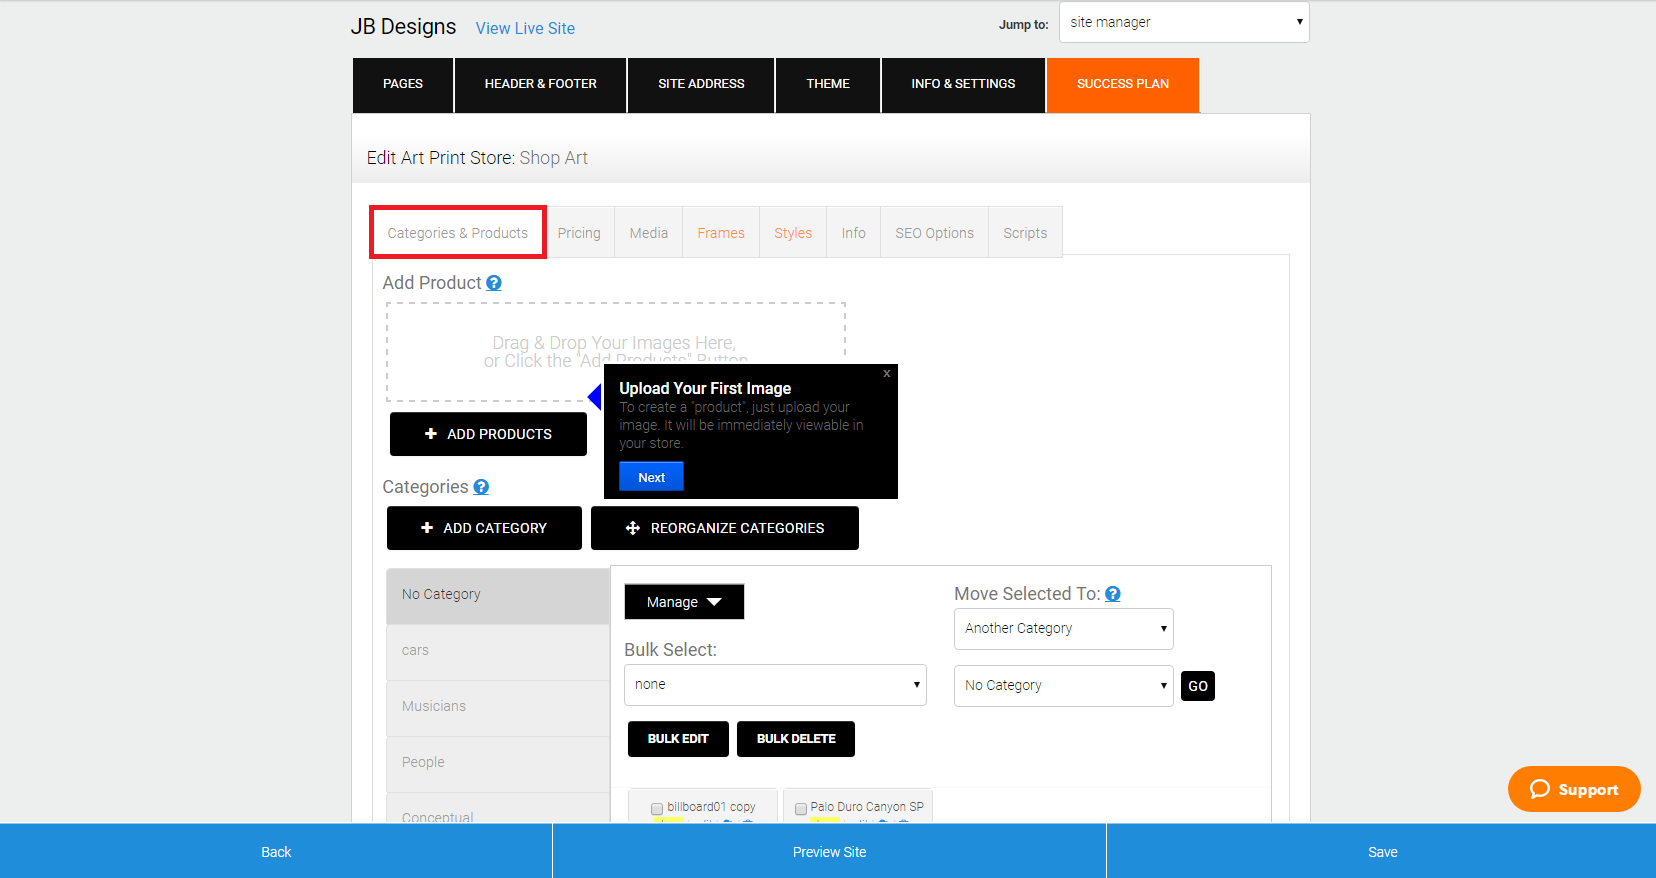Check the billboard01 copy product checkbox

tap(657, 808)
